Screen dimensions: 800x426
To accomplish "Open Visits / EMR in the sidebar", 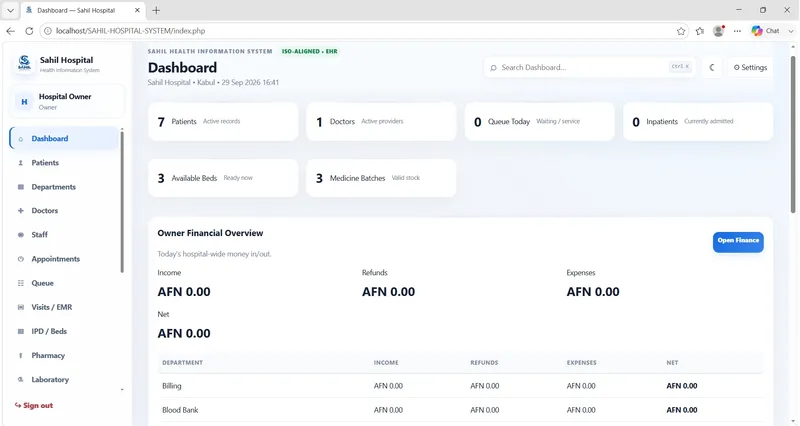I will tap(65, 307).
